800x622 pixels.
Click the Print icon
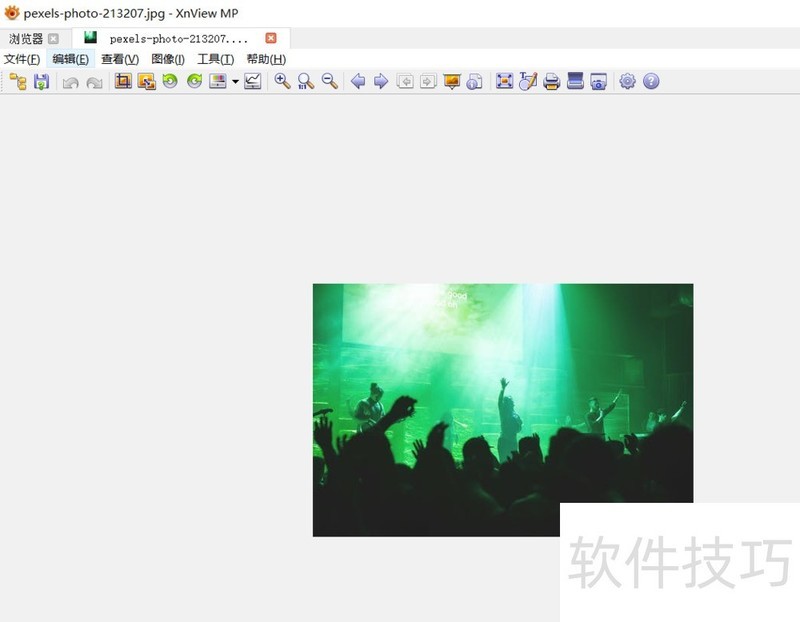[x=550, y=82]
